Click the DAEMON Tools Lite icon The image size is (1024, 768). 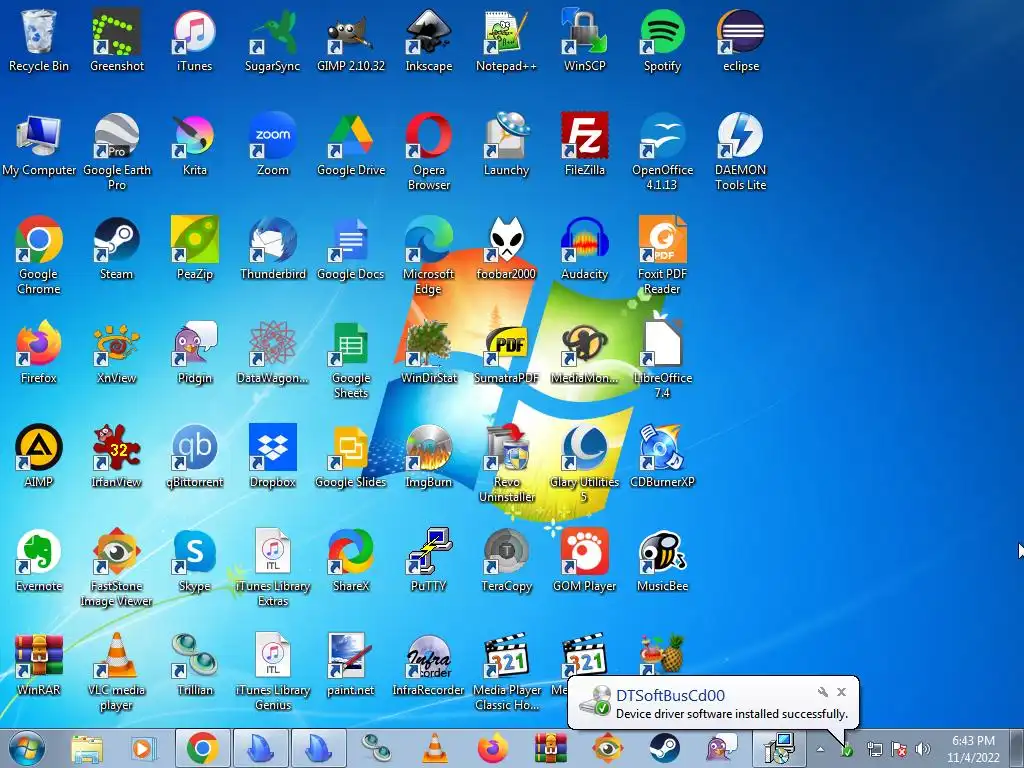tap(741, 152)
